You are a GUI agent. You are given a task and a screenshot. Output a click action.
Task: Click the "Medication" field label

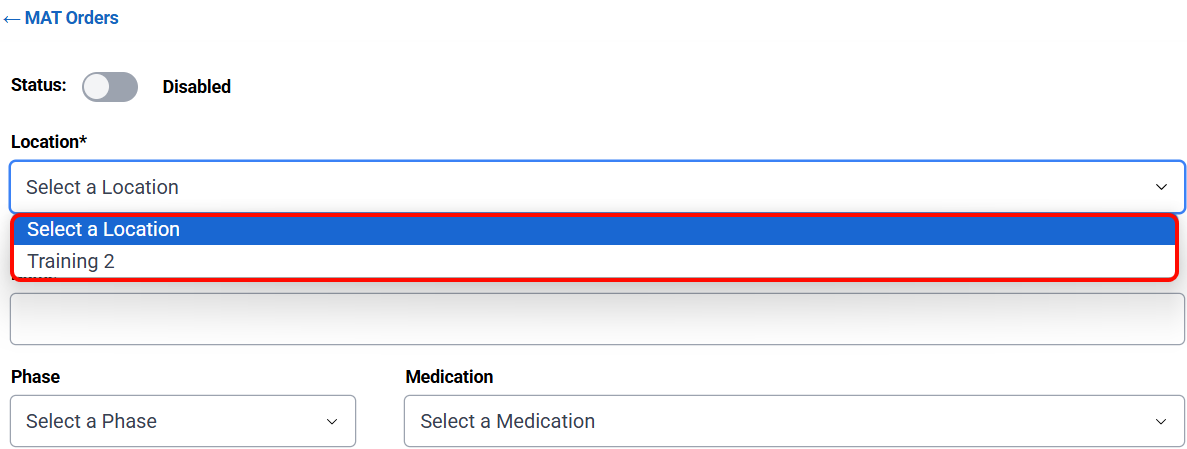click(x=449, y=377)
